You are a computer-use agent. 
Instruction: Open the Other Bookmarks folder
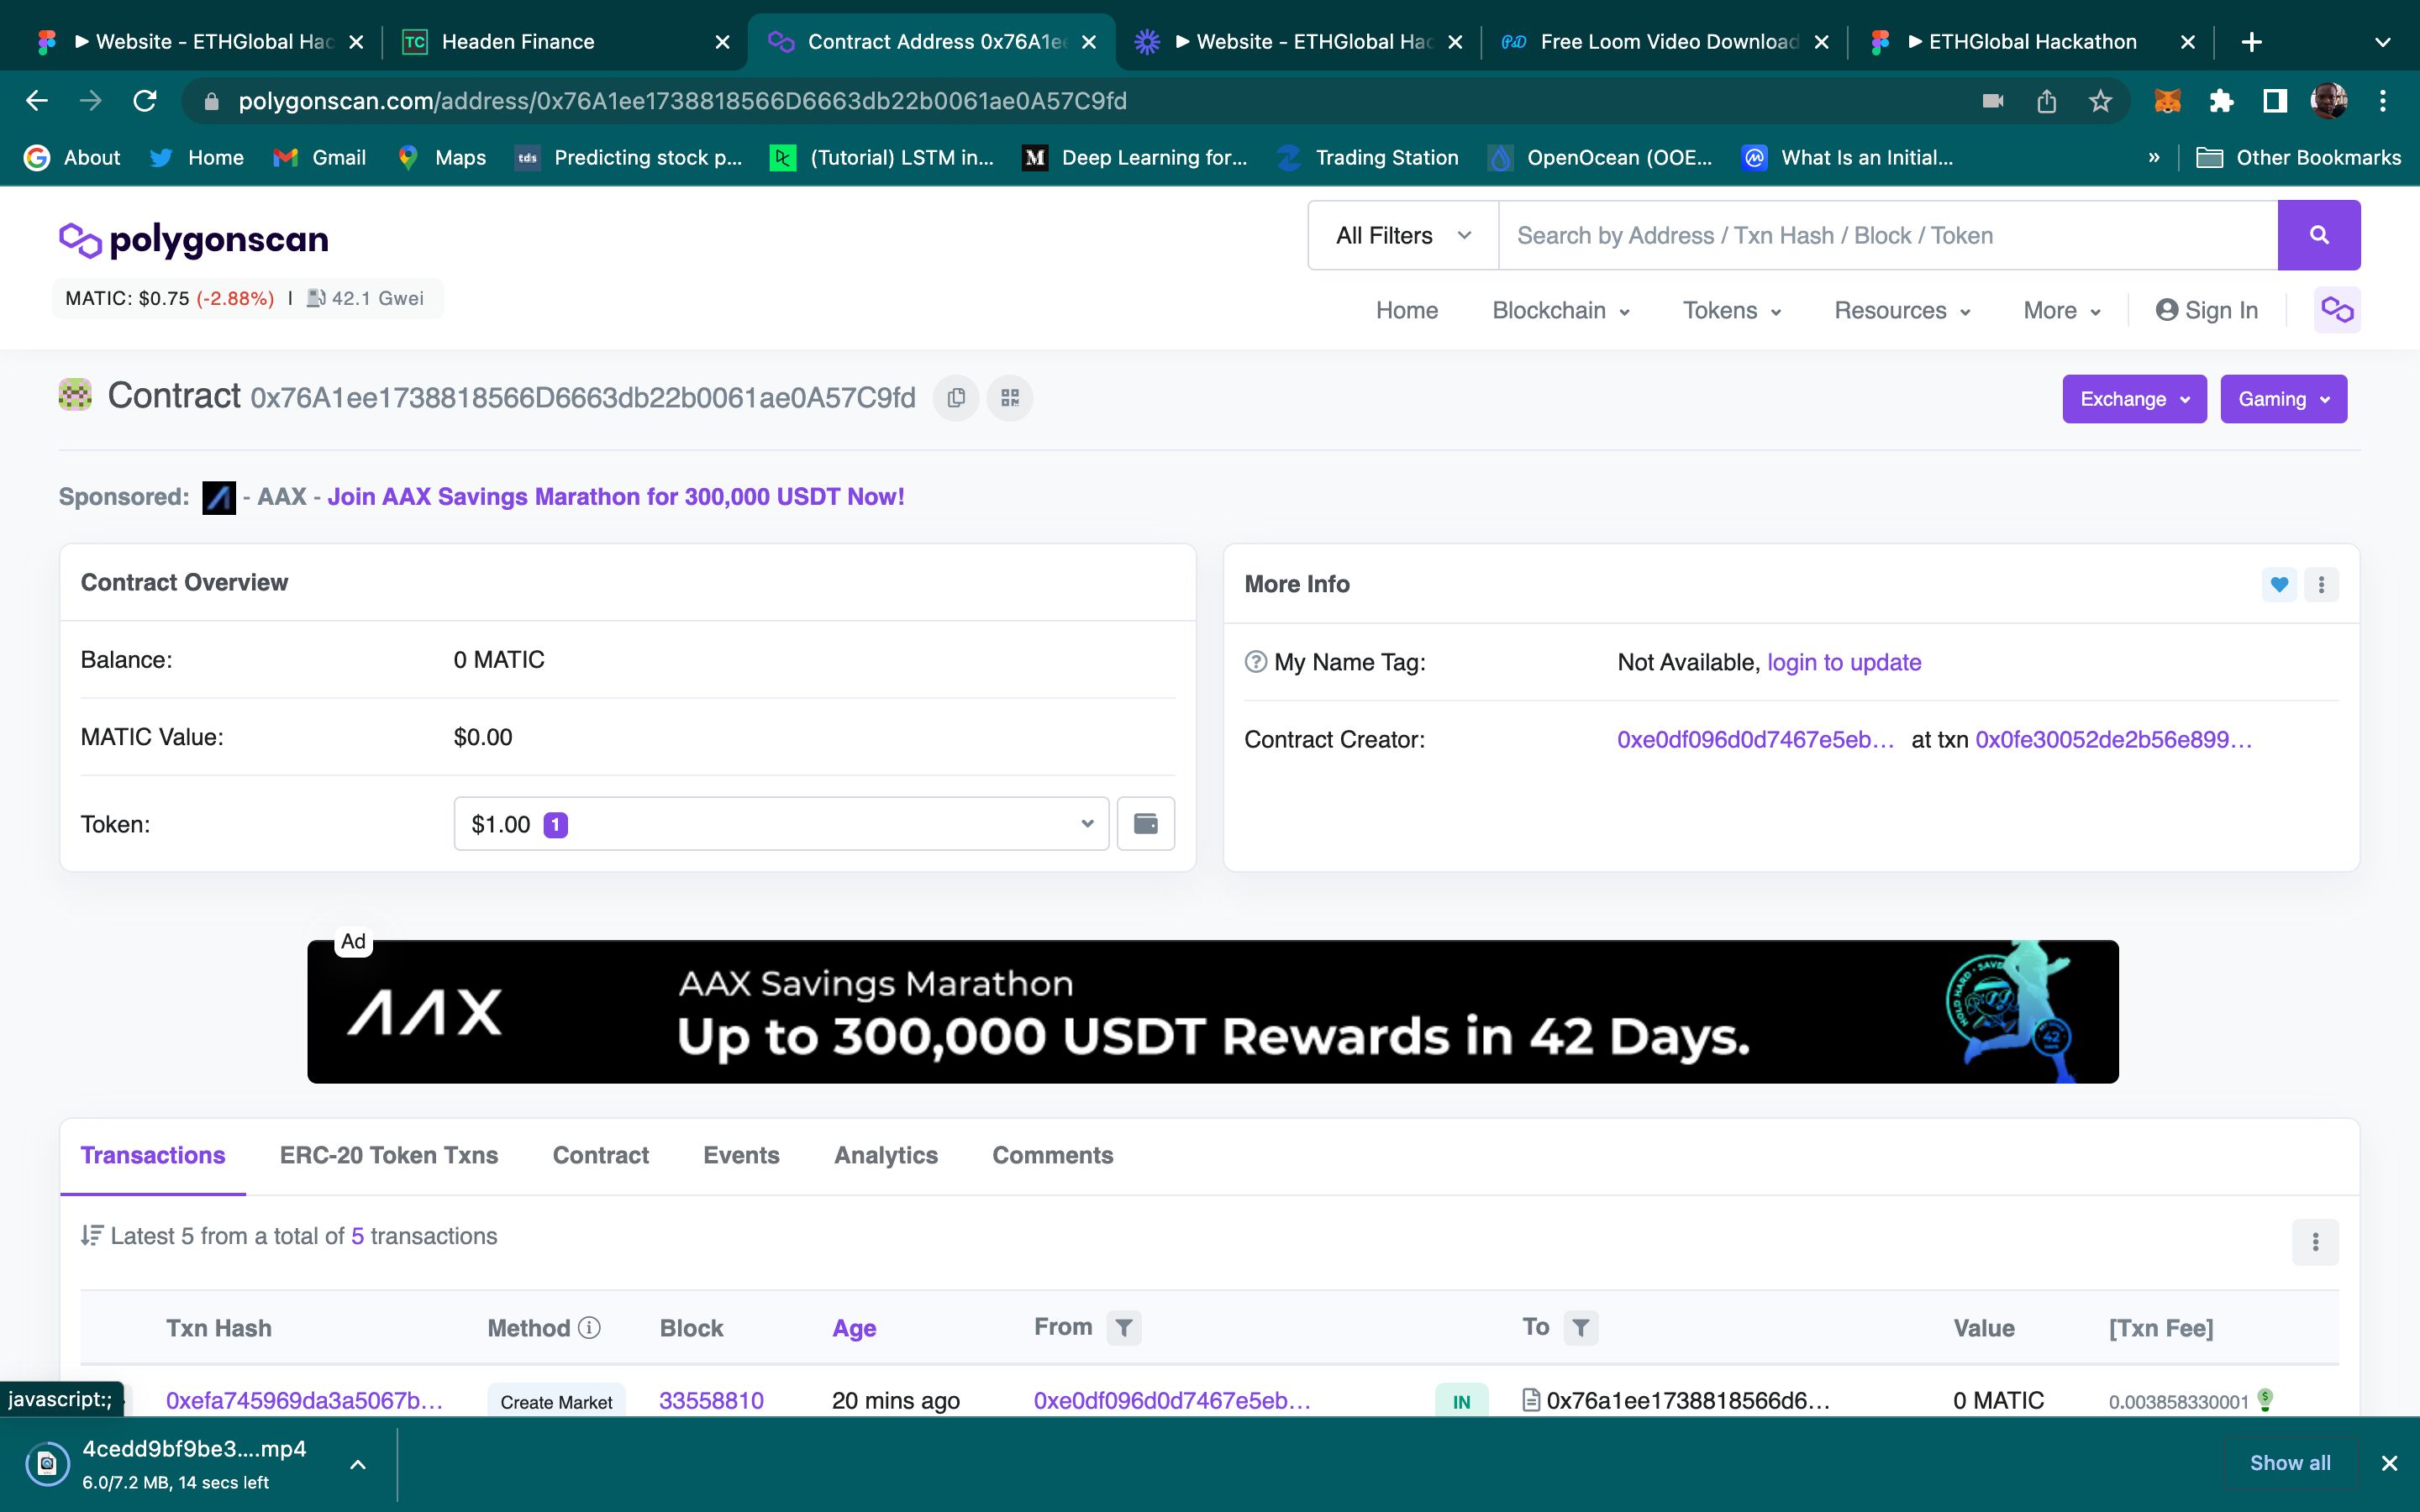tap(2298, 158)
